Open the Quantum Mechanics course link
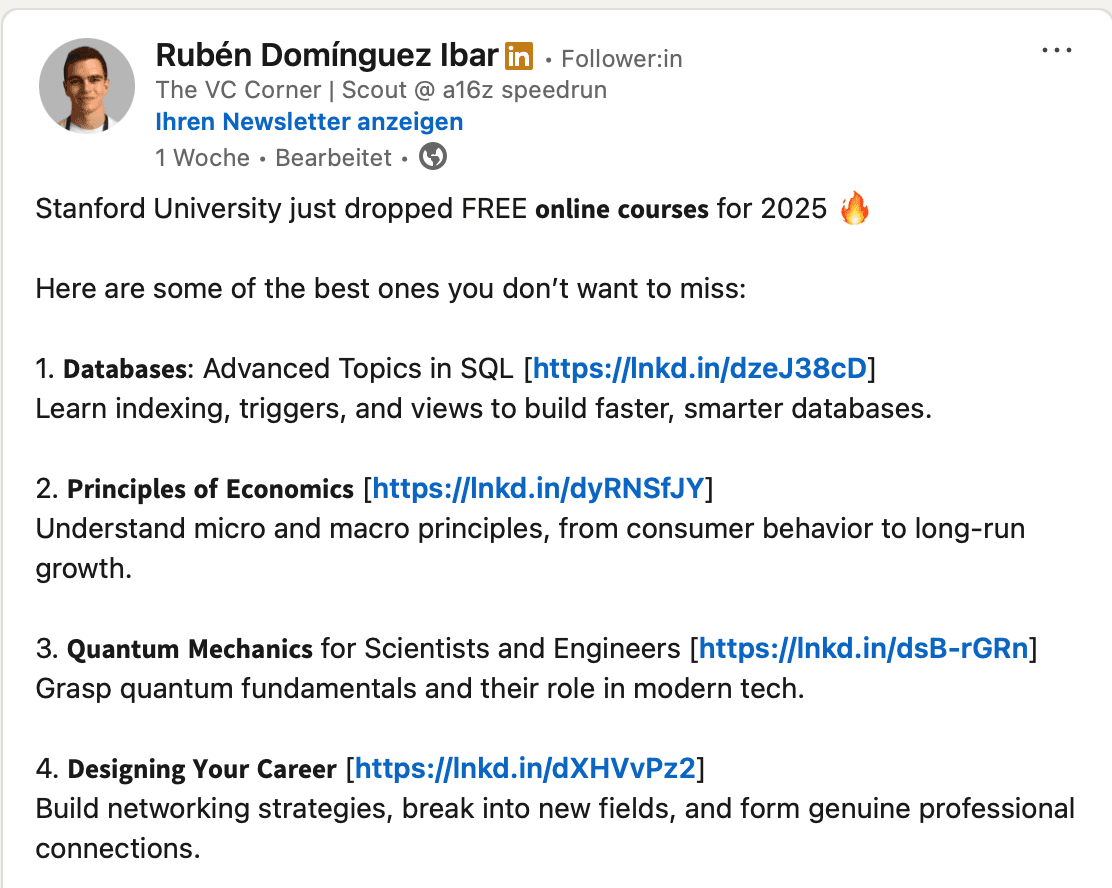 (x=864, y=648)
